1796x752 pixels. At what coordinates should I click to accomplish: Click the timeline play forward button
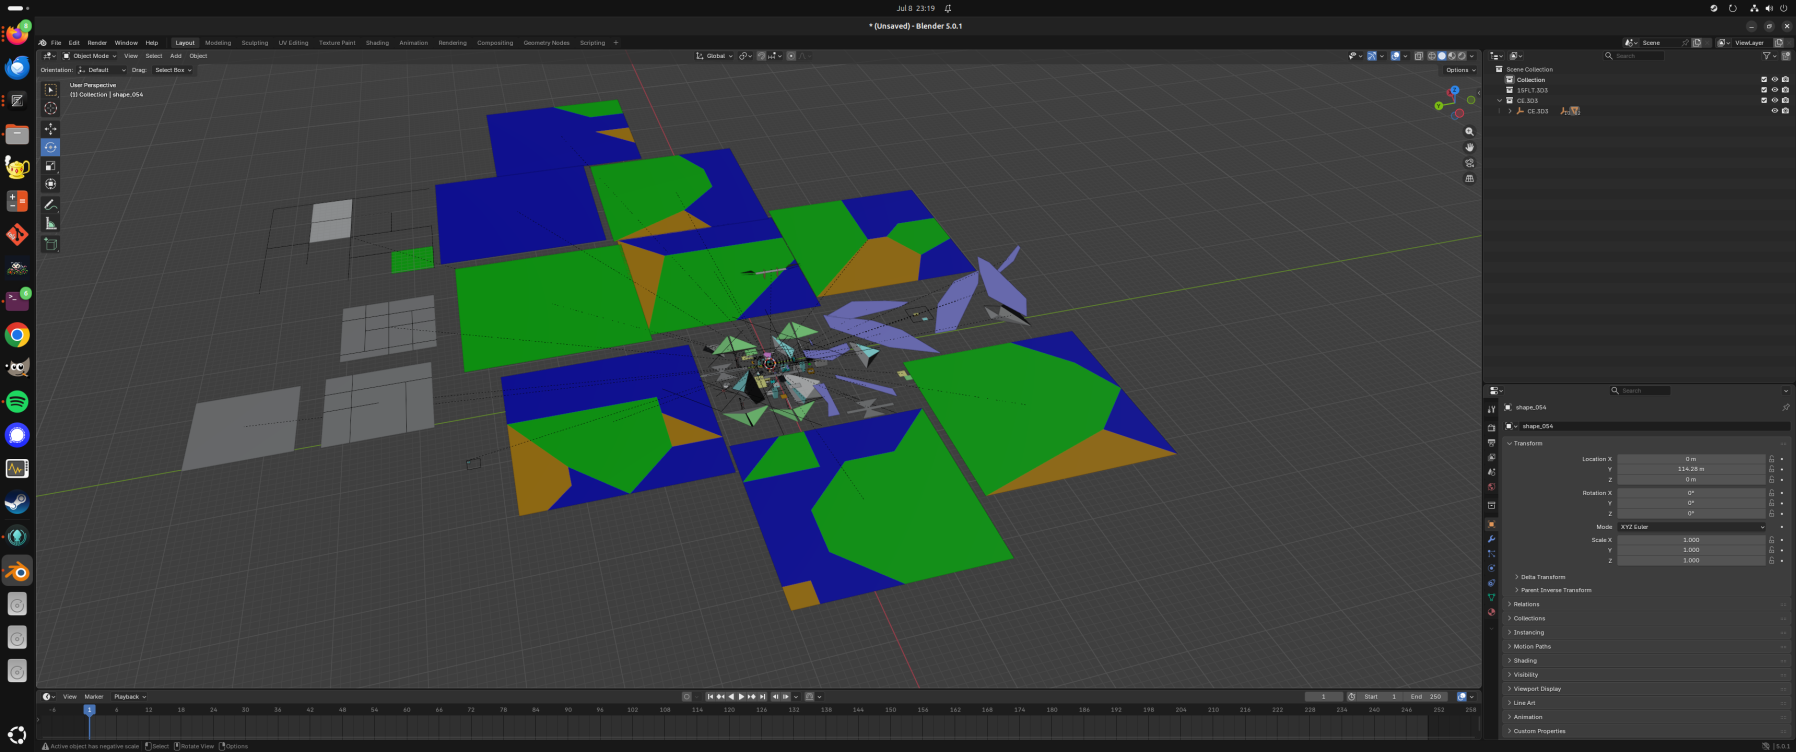click(741, 697)
